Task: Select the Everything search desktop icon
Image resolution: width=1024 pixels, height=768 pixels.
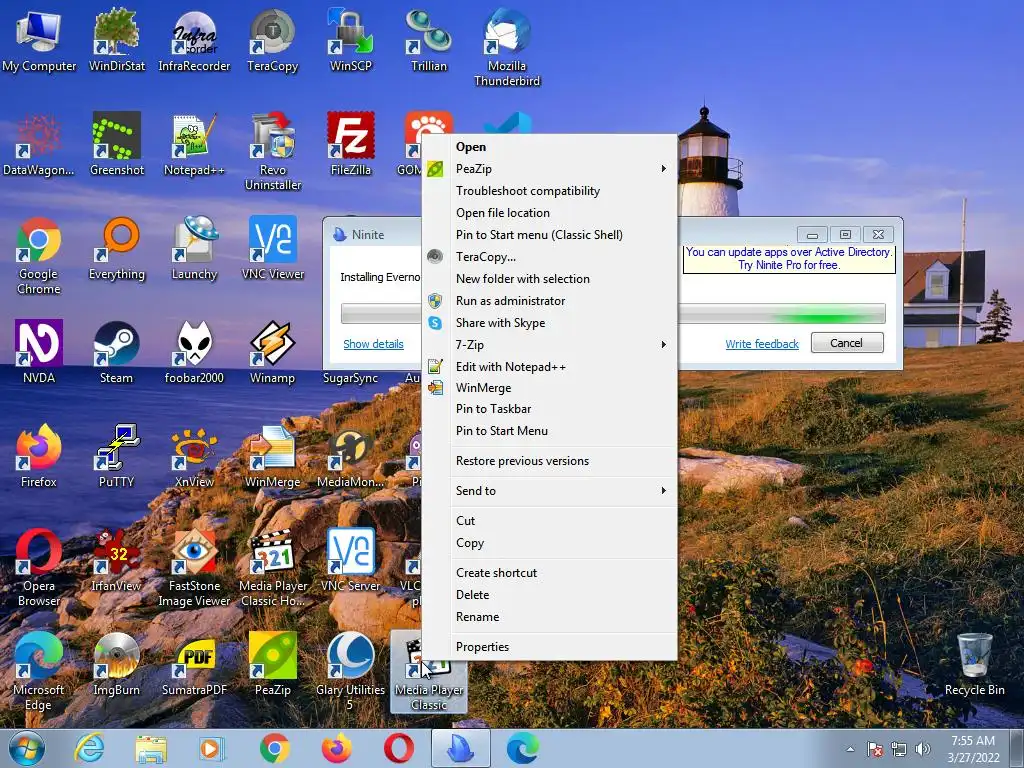Action: (x=117, y=248)
